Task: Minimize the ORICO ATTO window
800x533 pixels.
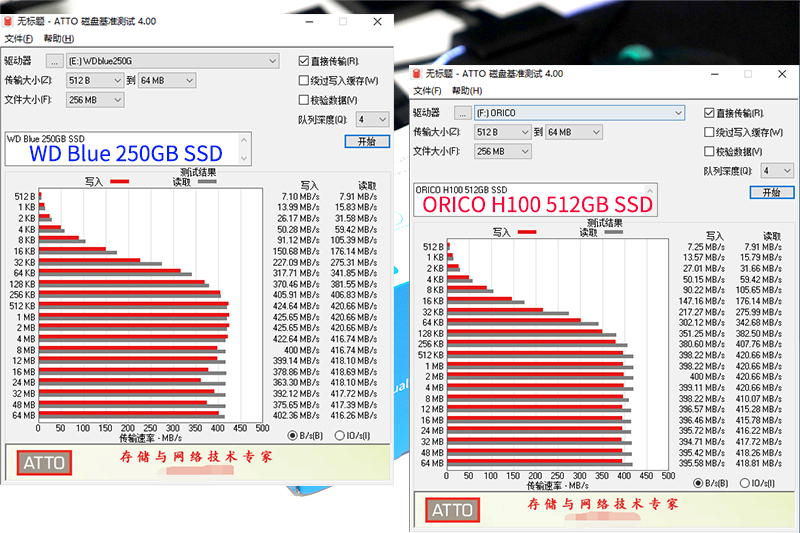Action: pos(715,74)
